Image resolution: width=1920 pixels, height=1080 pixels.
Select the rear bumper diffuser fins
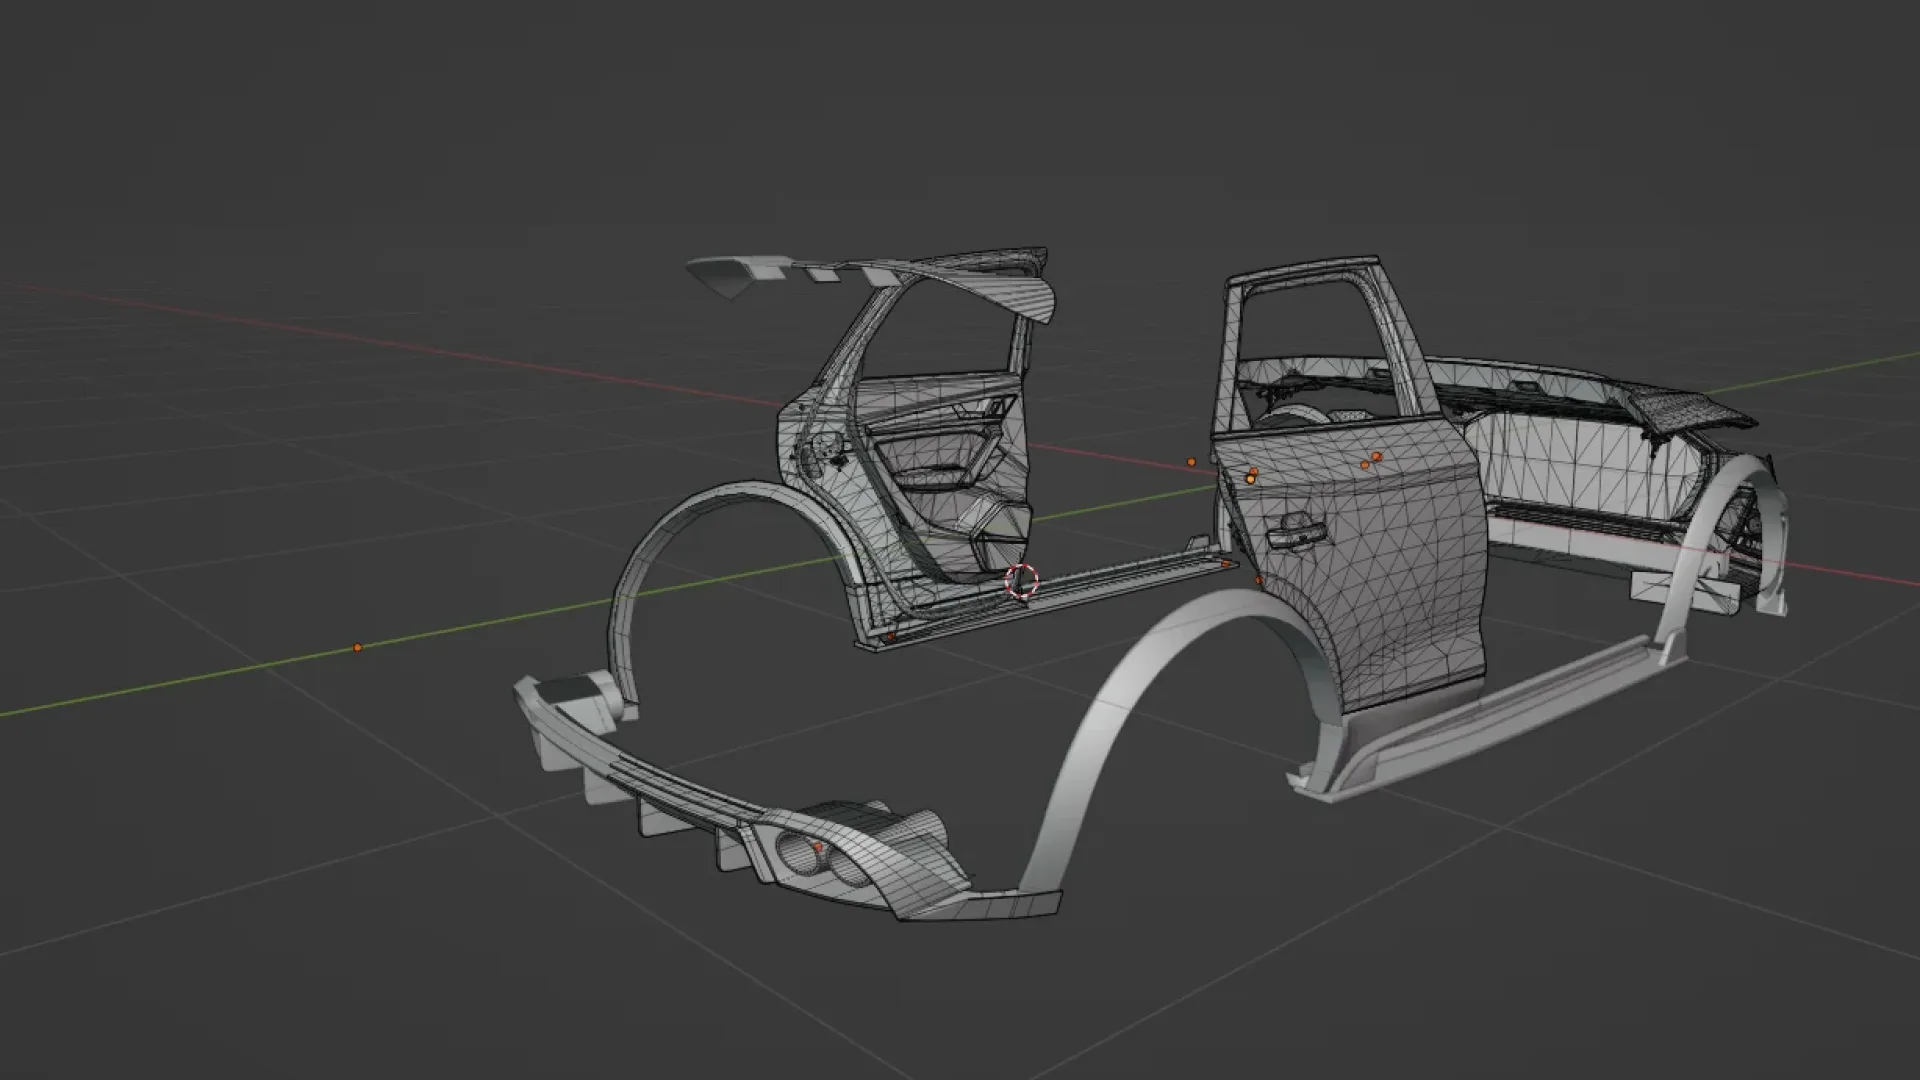(680, 810)
